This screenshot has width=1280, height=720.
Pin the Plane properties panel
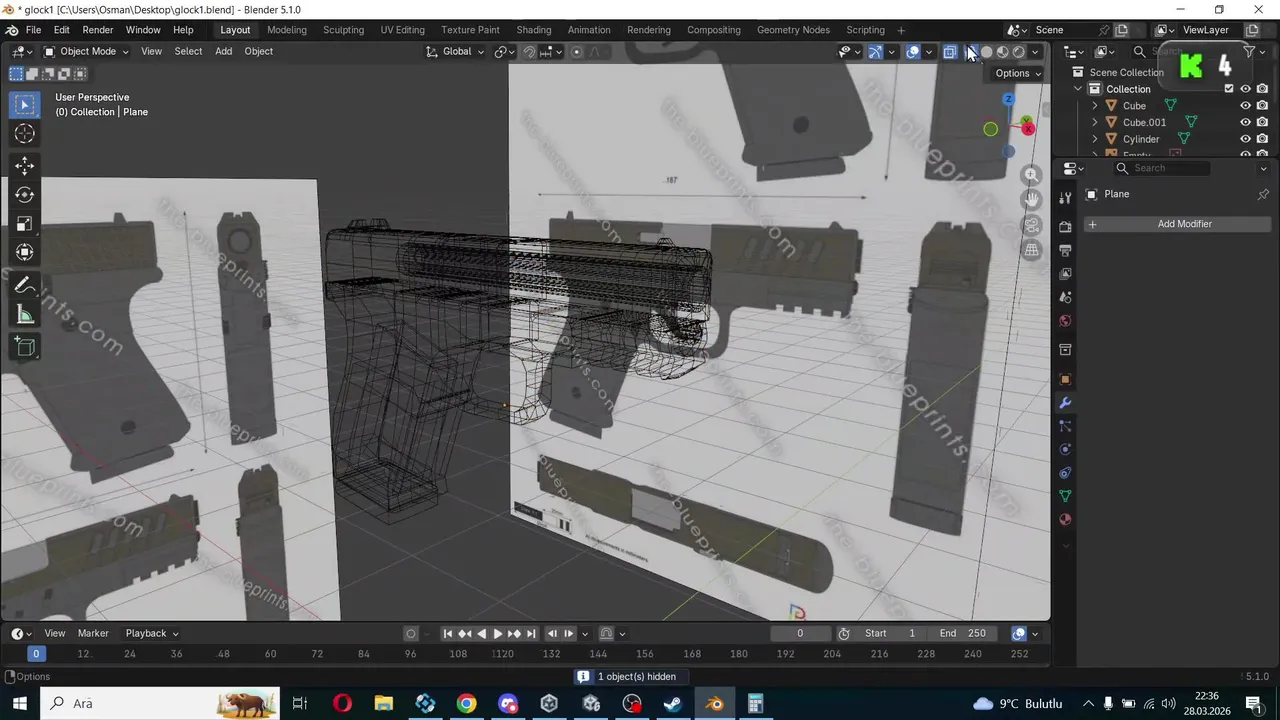[1262, 194]
